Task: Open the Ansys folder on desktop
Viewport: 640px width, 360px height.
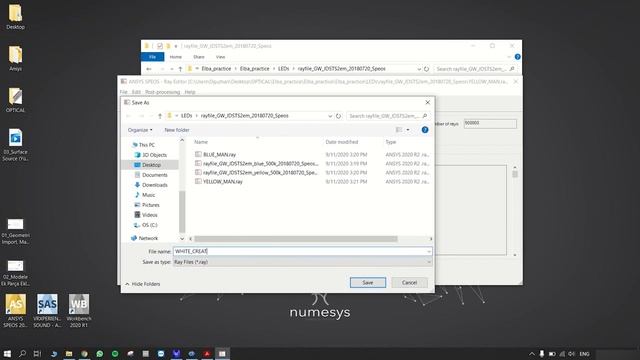Action: (16, 58)
